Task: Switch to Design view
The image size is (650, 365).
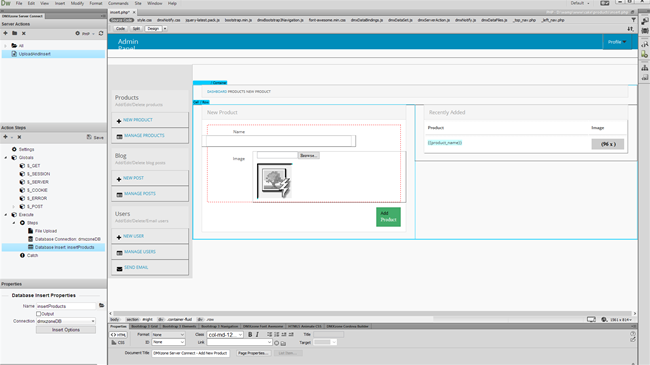Action: click(x=153, y=29)
